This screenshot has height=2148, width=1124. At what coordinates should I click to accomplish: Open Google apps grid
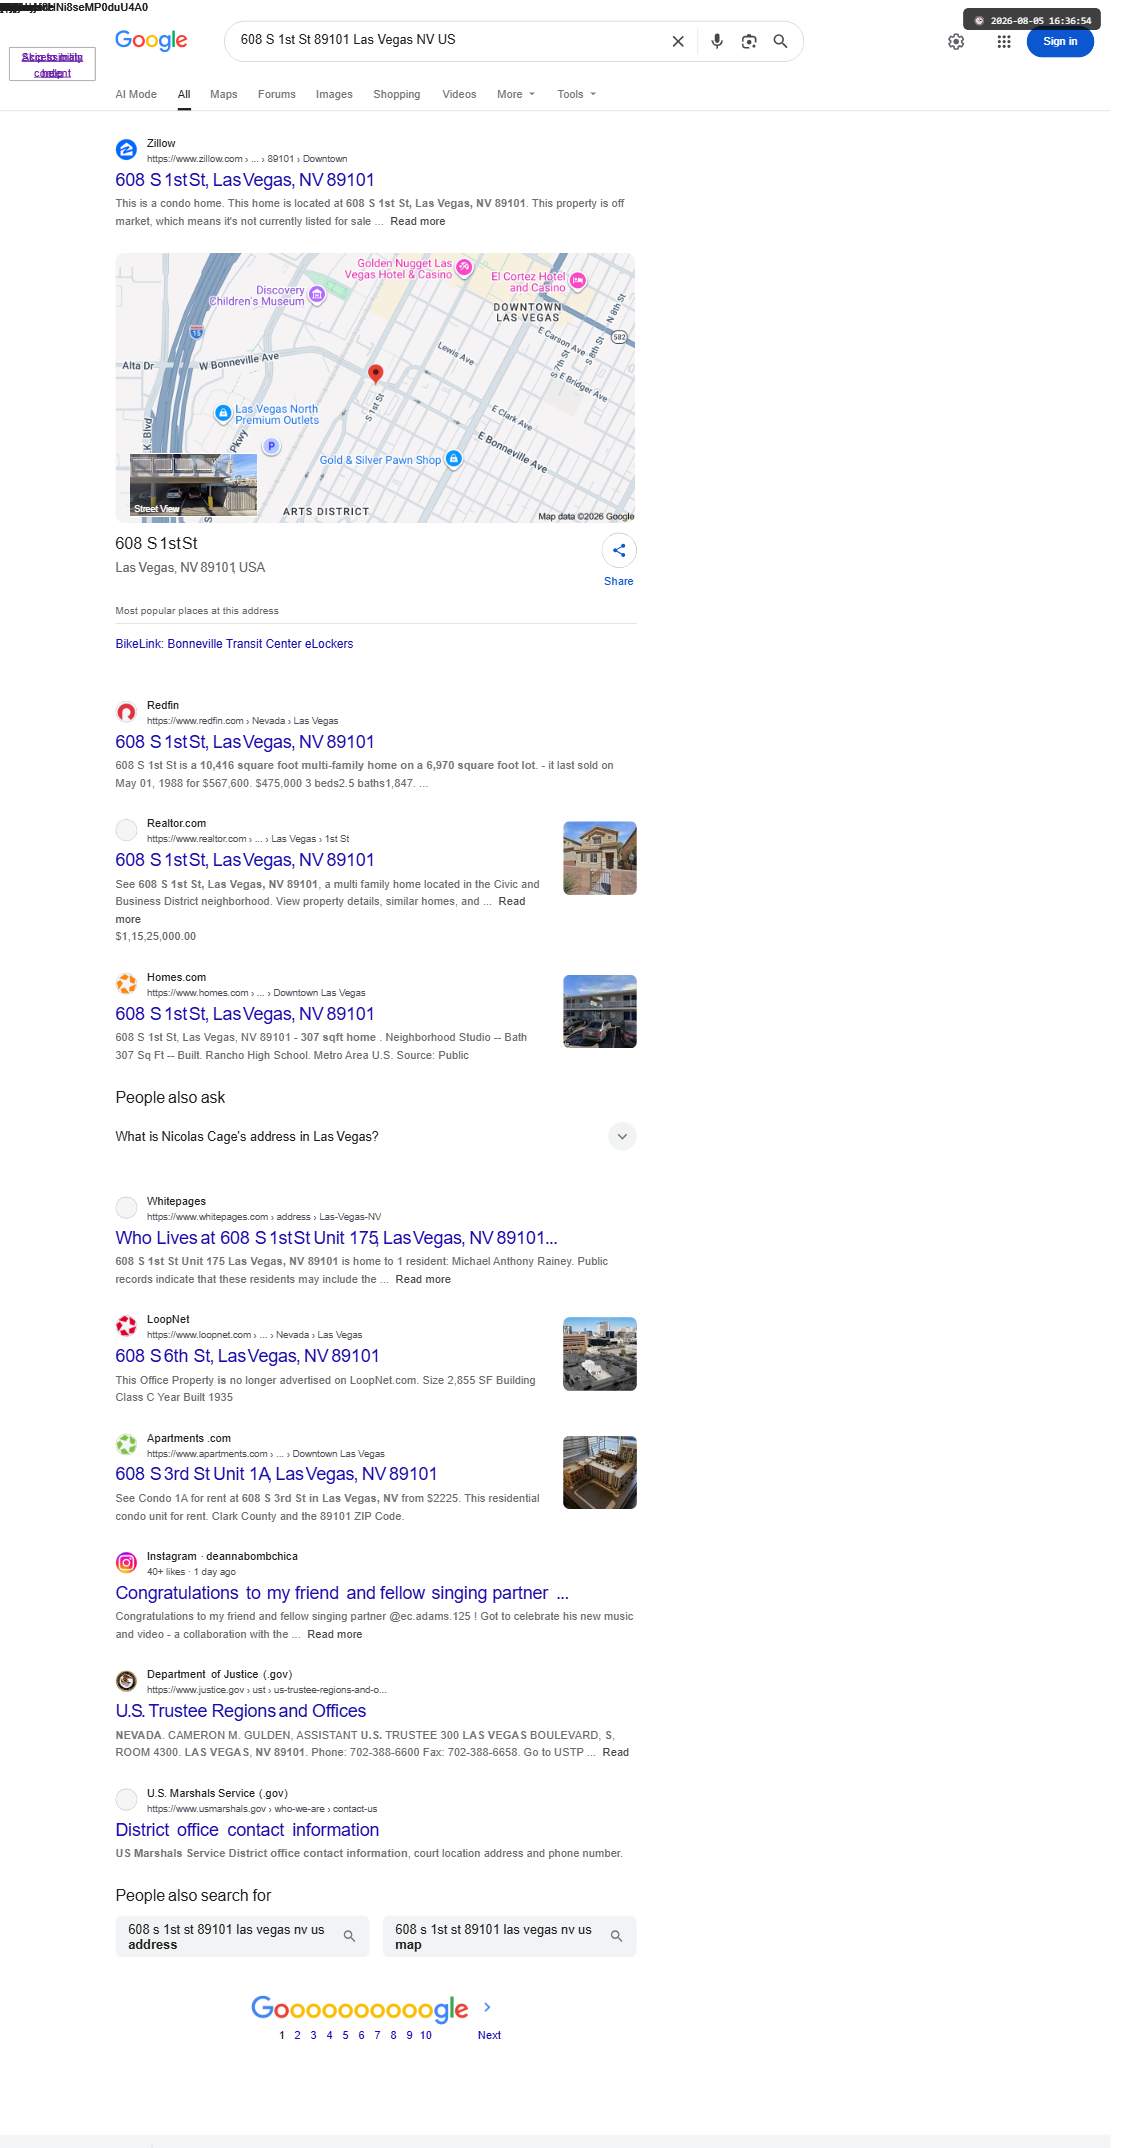tap(1004, 41)
